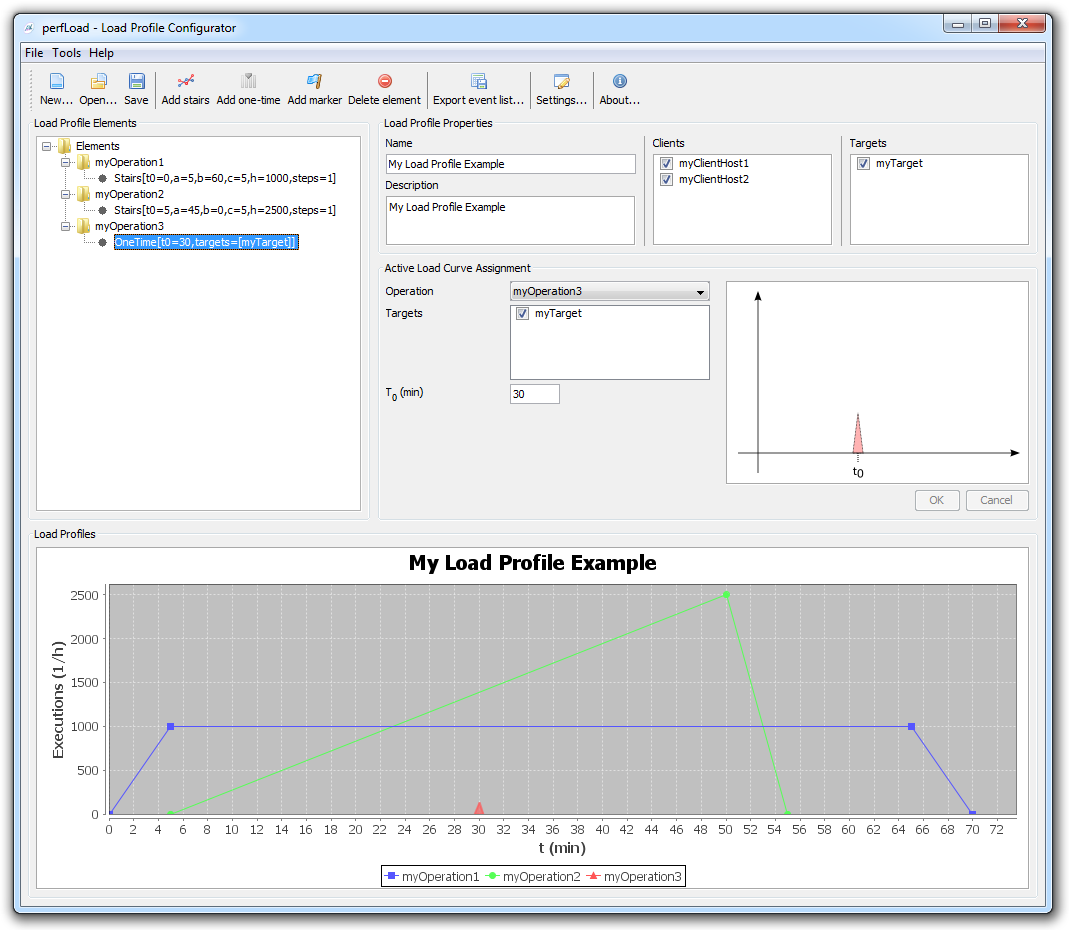Viewport: 1069px width, 930px height.
Task: Click the myOperation1 tree label
Action: [130, 162]
